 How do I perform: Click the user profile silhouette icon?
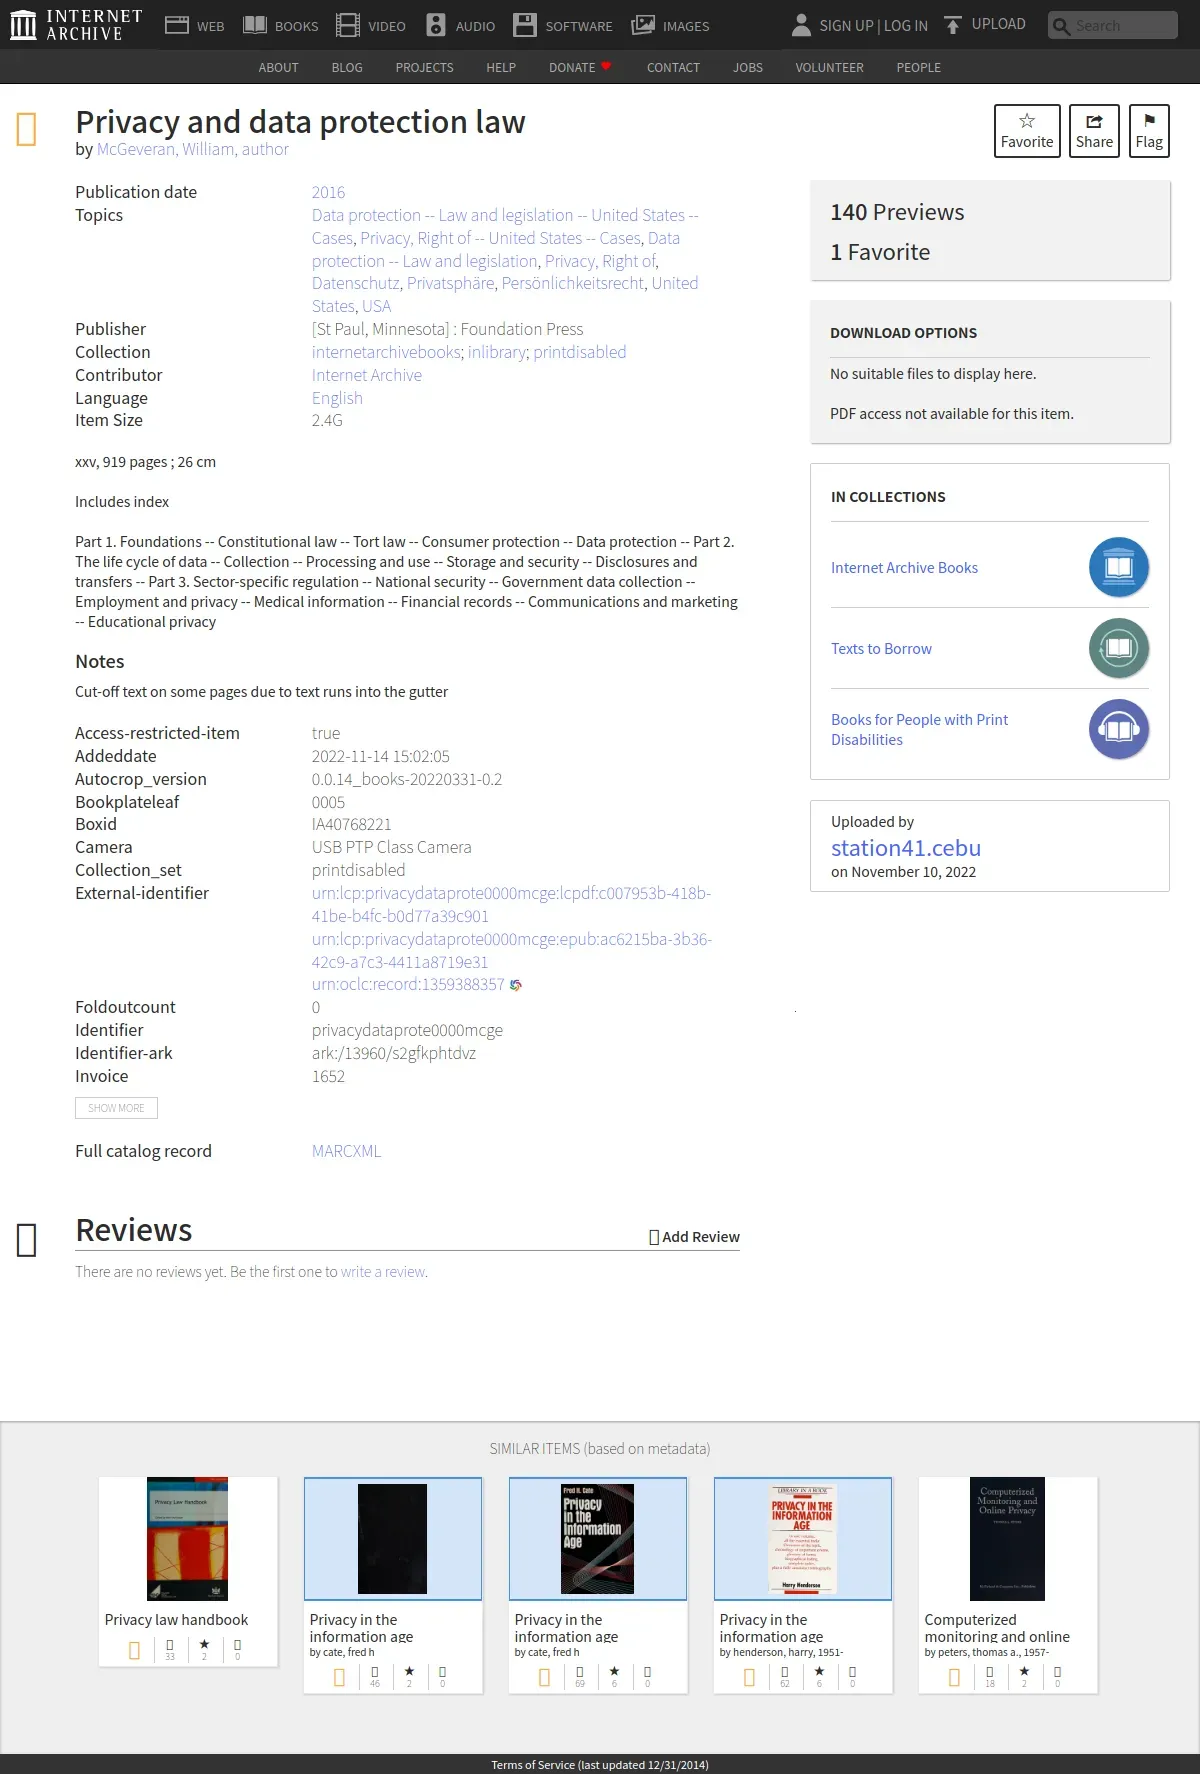801,25
